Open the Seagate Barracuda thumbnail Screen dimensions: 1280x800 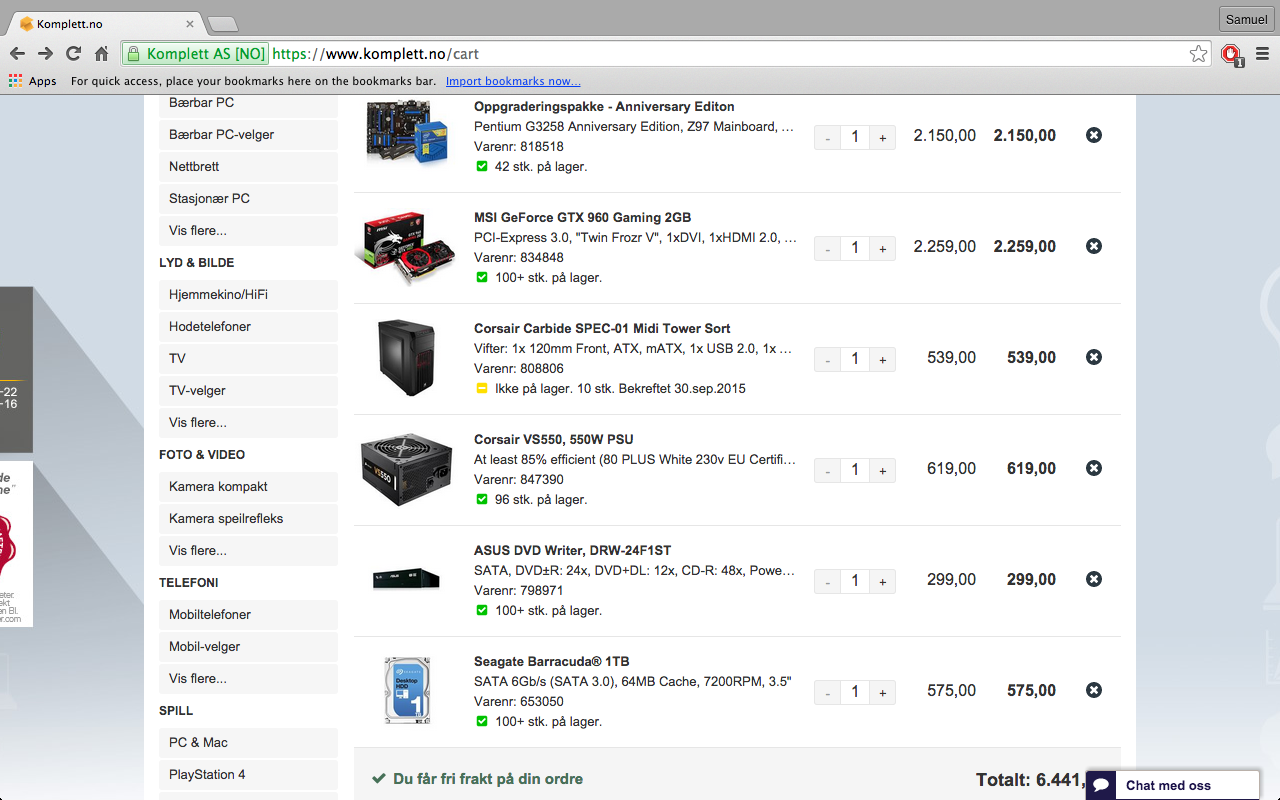(407, 690)
